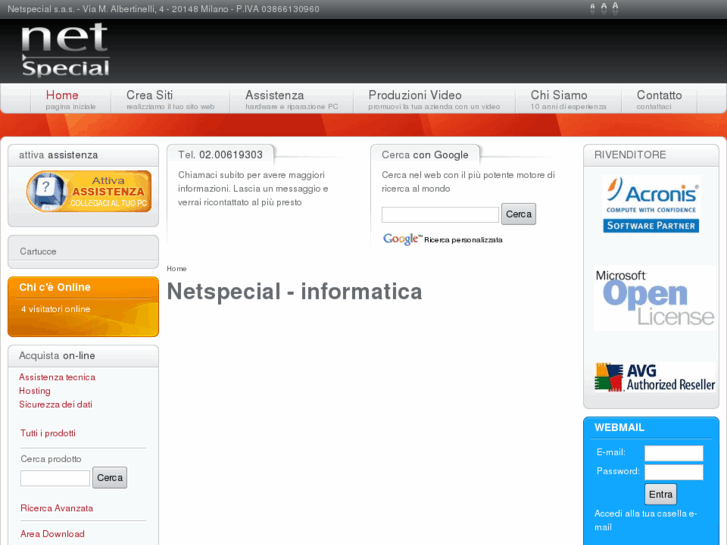Go to the Home menu item
The width and height of the screenshot is (727, 545).
click(x=70, y=100)
